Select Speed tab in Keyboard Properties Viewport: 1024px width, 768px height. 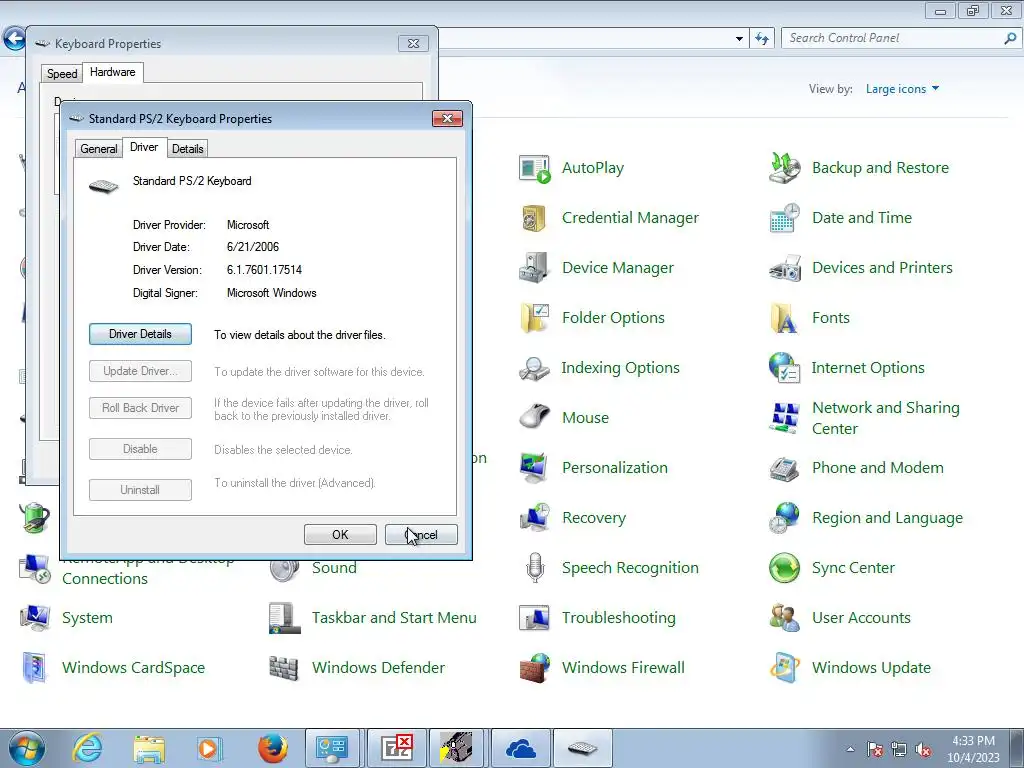click(x=62, y=74)
